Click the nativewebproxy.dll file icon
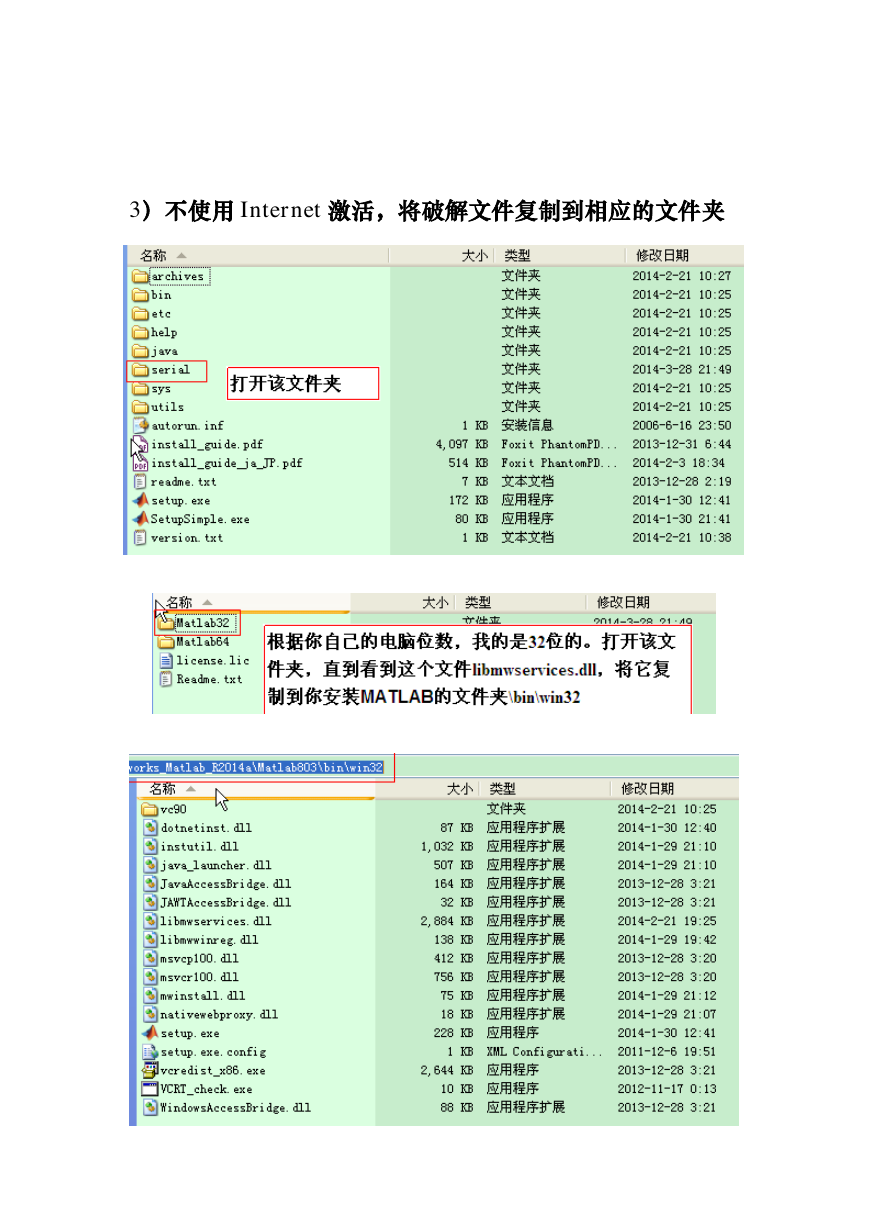 150,1014
